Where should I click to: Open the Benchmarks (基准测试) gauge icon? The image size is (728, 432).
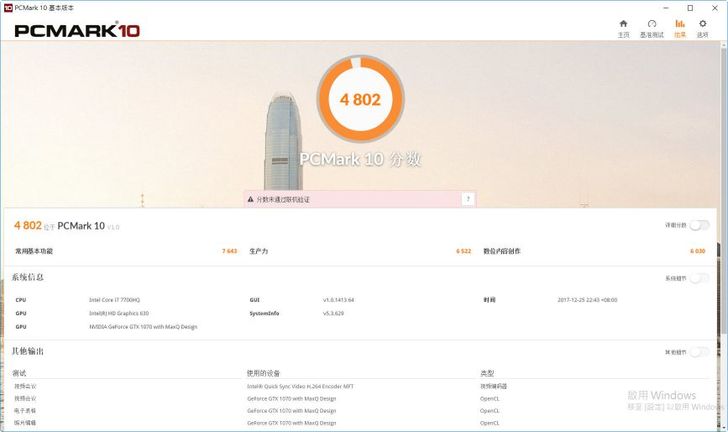coord(652,24)
